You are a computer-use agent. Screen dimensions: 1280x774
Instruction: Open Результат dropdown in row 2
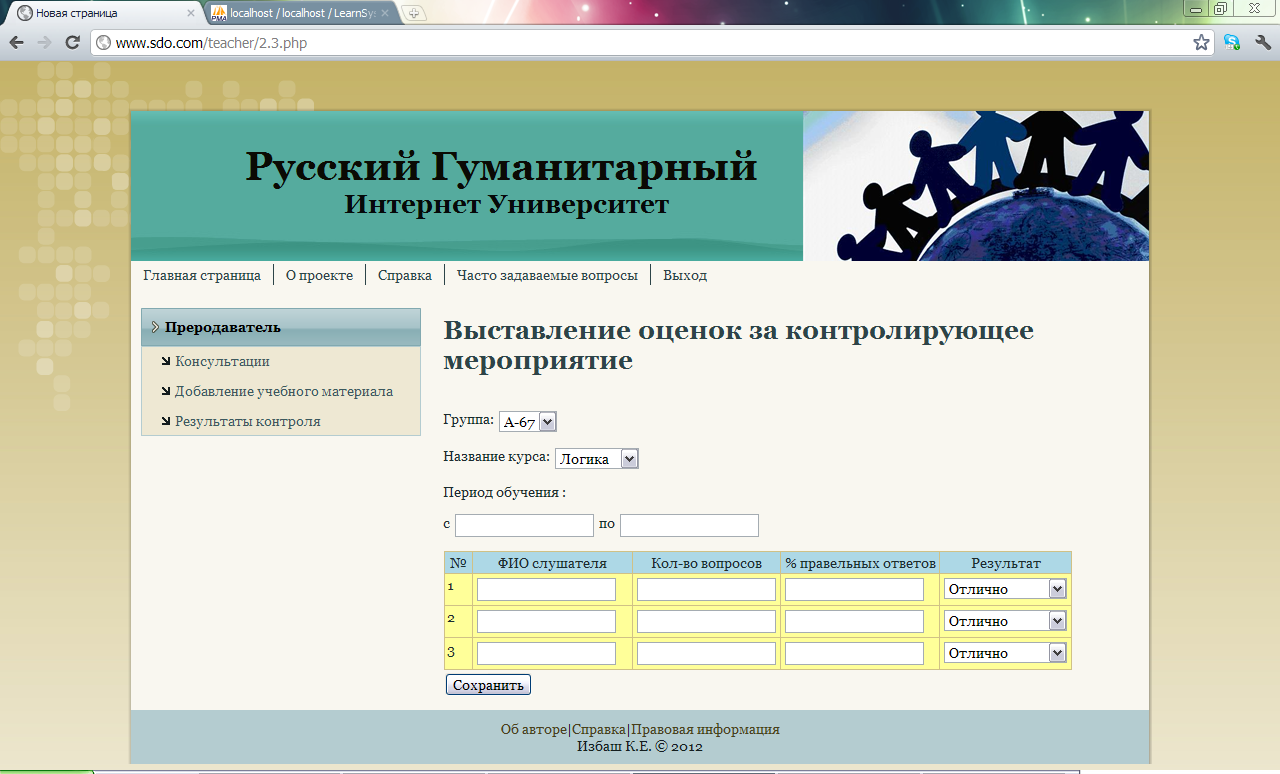point(1005,621)
